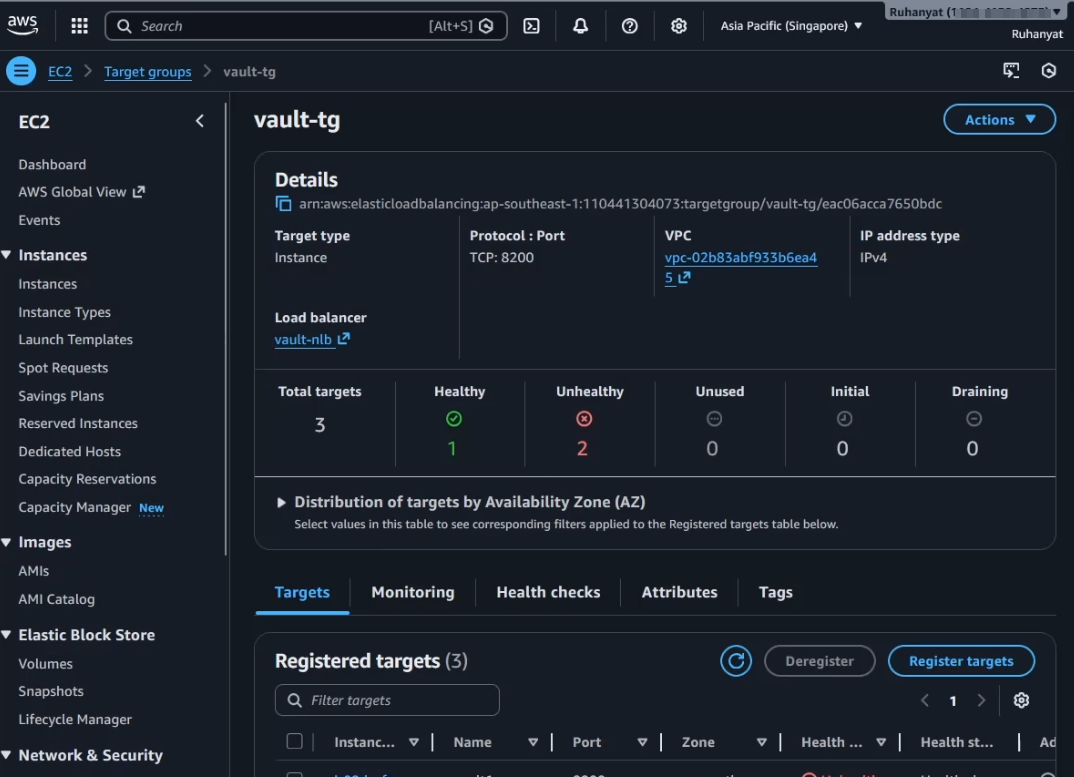Open the Monitoring tab
Image resolution: width=1074 pixels, height=777 pixels.
point(412,592)
